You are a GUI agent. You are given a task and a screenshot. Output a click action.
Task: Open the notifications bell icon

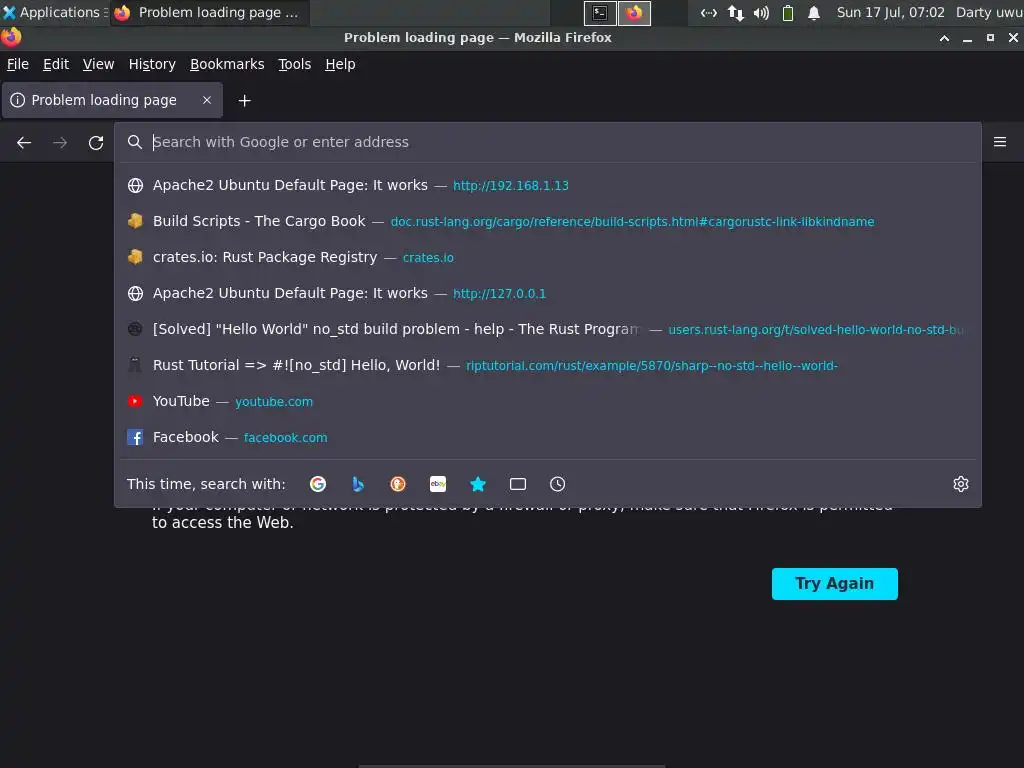[814, 12]
